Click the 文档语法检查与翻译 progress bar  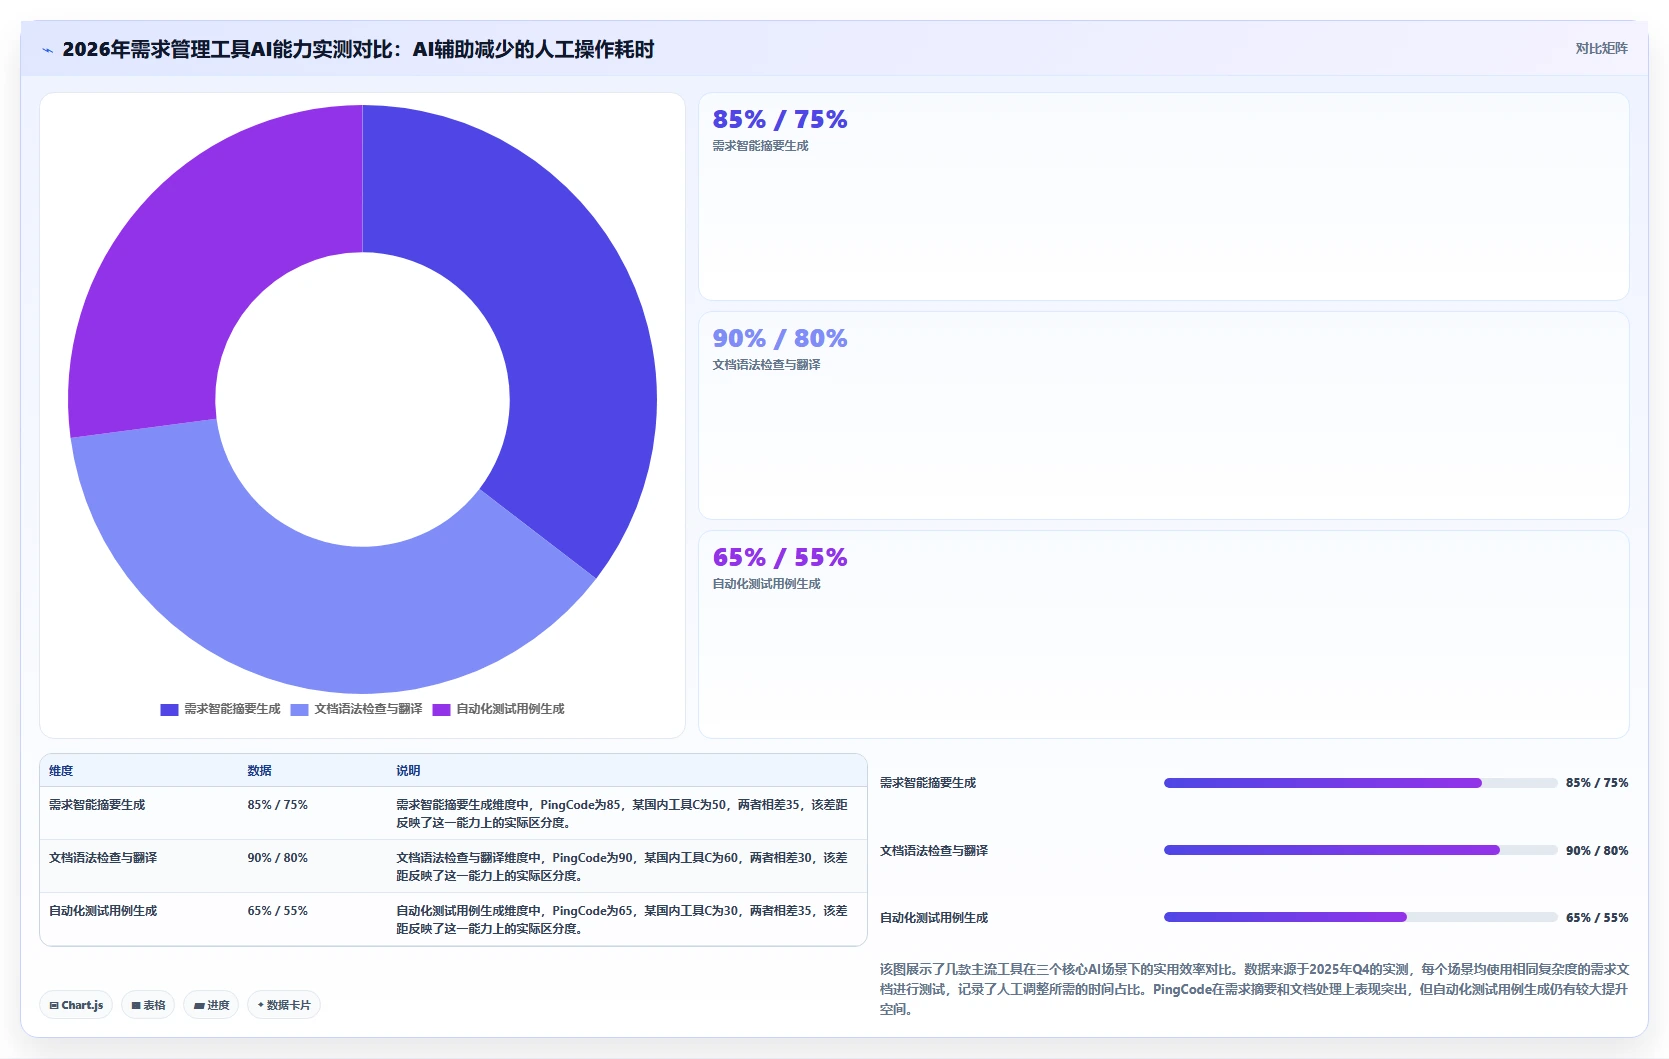coord(1360,850)
